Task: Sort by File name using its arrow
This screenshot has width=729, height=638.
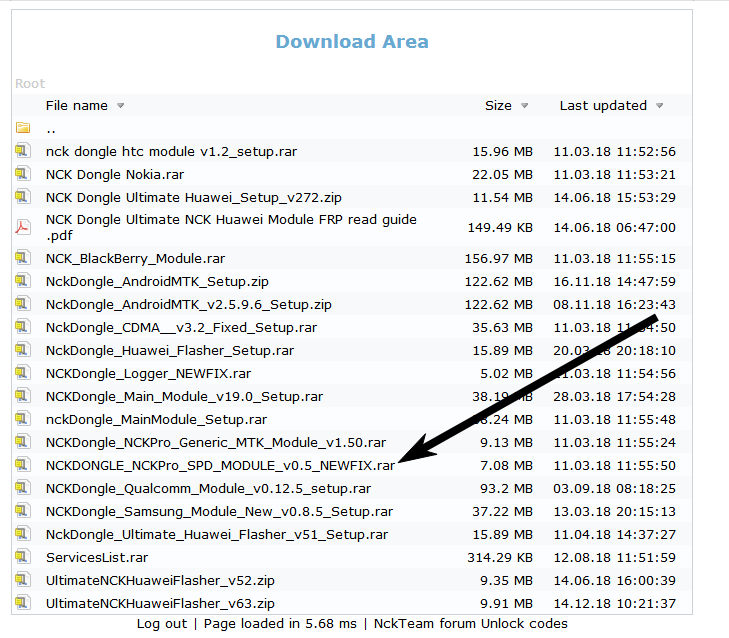Action: pyautogui.click(x=120, y=106)
